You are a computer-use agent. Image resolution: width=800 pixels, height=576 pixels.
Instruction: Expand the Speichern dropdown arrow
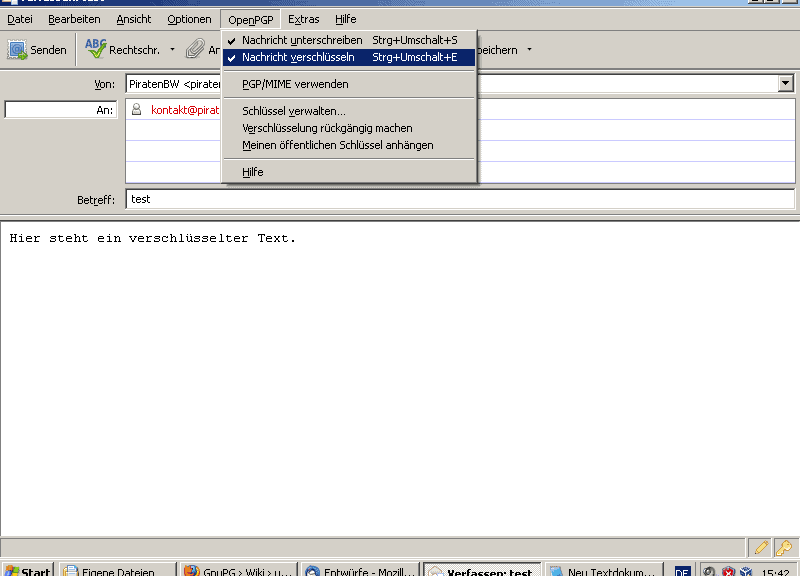pyautogui.click(x=529, y=49)
